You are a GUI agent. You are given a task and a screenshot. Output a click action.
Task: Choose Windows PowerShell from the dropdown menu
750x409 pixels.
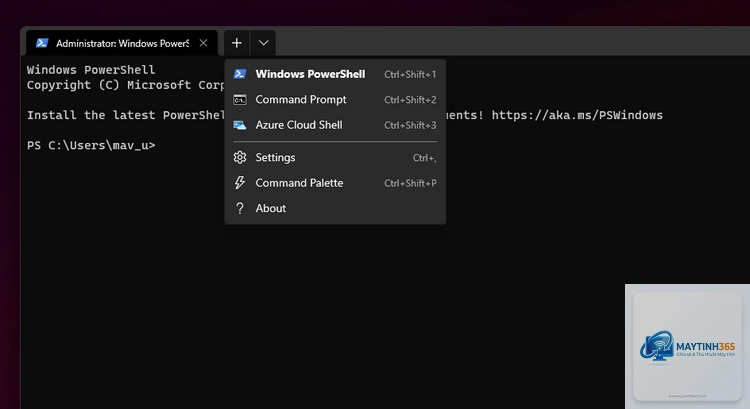click(335, 74)
